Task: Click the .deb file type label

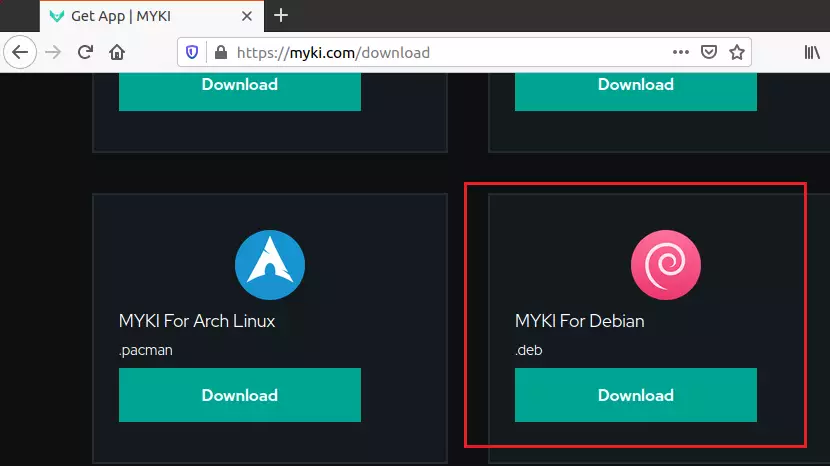Action: click(529, 350)
